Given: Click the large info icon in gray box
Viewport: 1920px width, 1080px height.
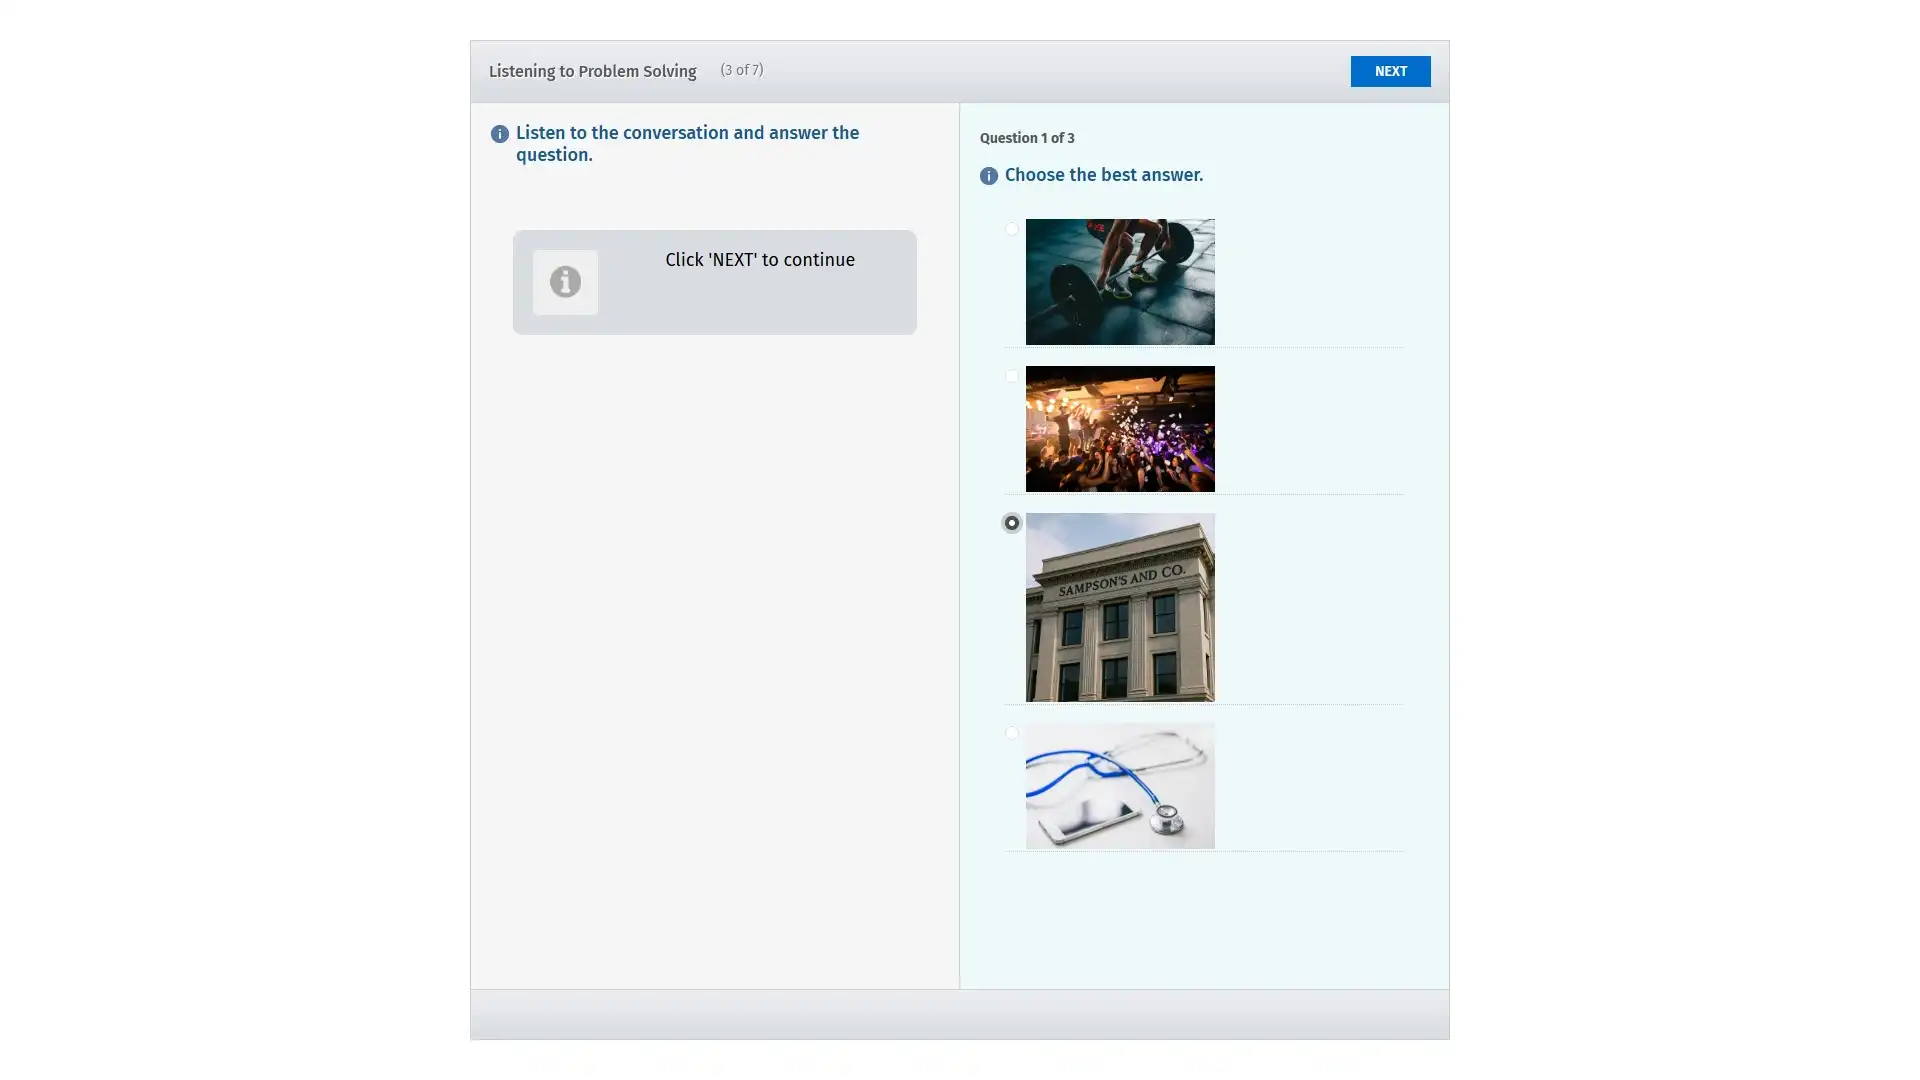Looking at the screenshot, I should tap(565, 282).
